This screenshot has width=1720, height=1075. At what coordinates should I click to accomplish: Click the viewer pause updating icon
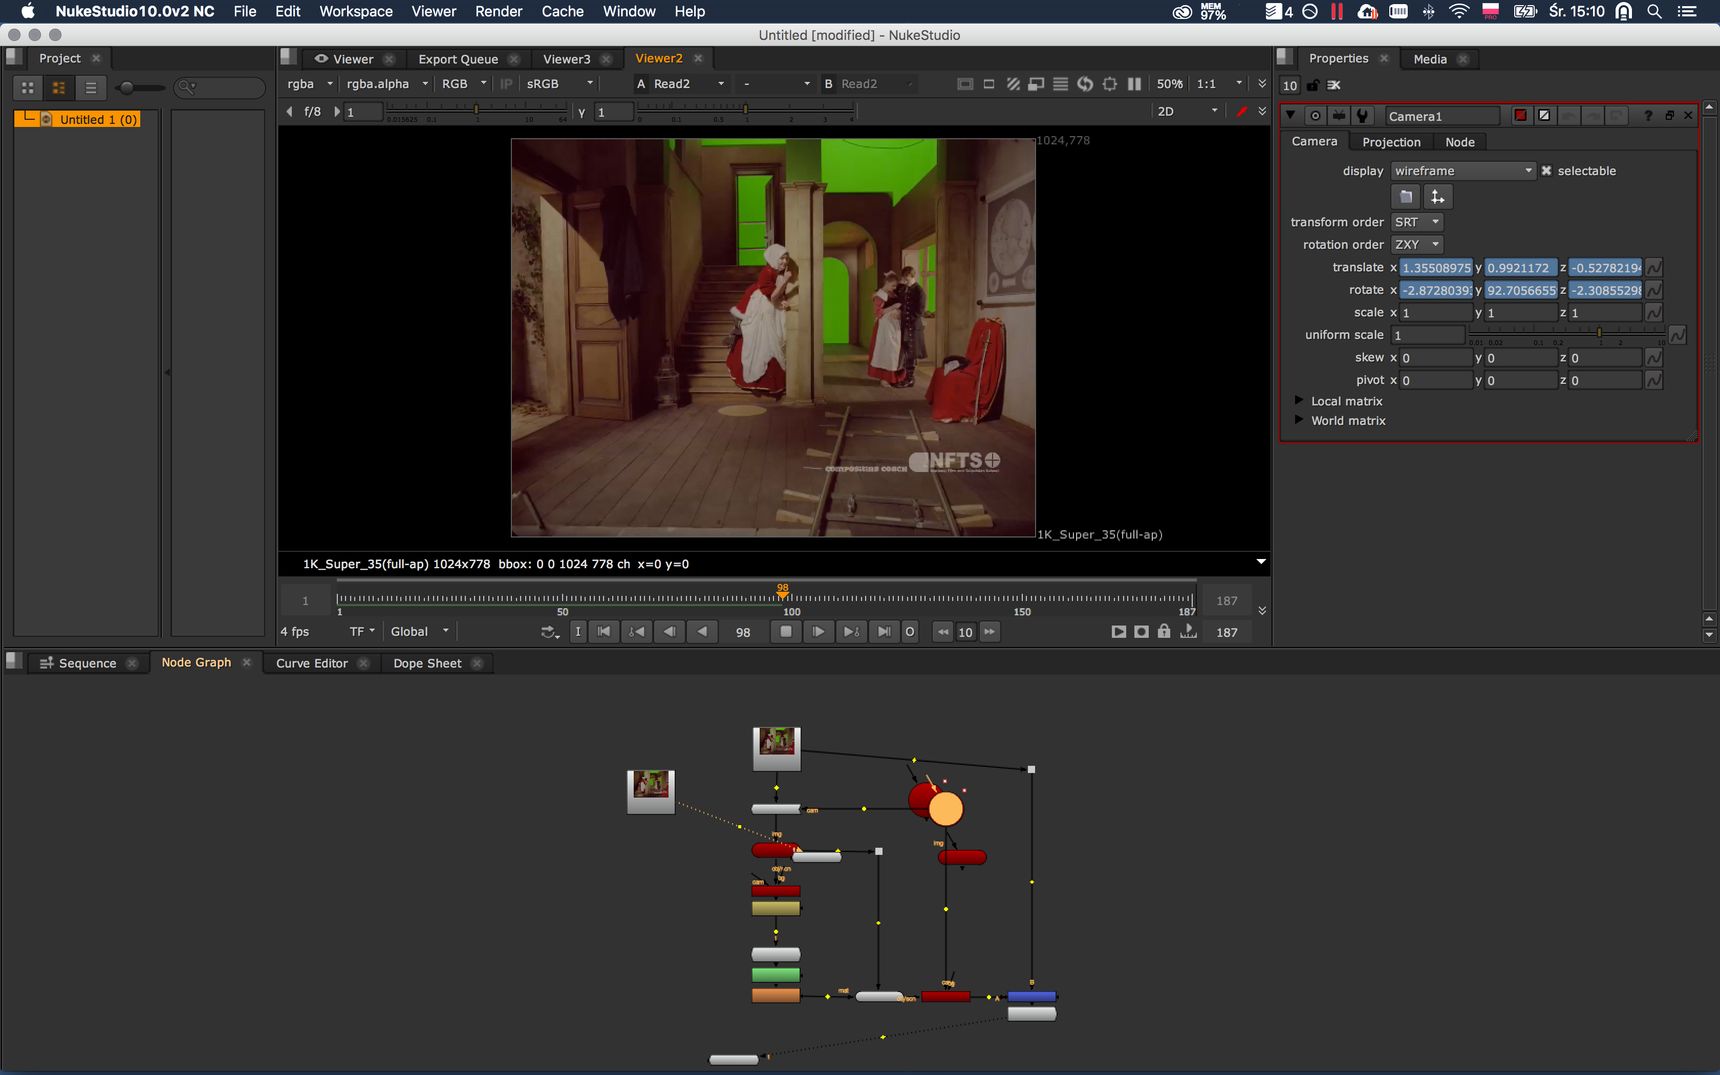[x=1134, y=84]
